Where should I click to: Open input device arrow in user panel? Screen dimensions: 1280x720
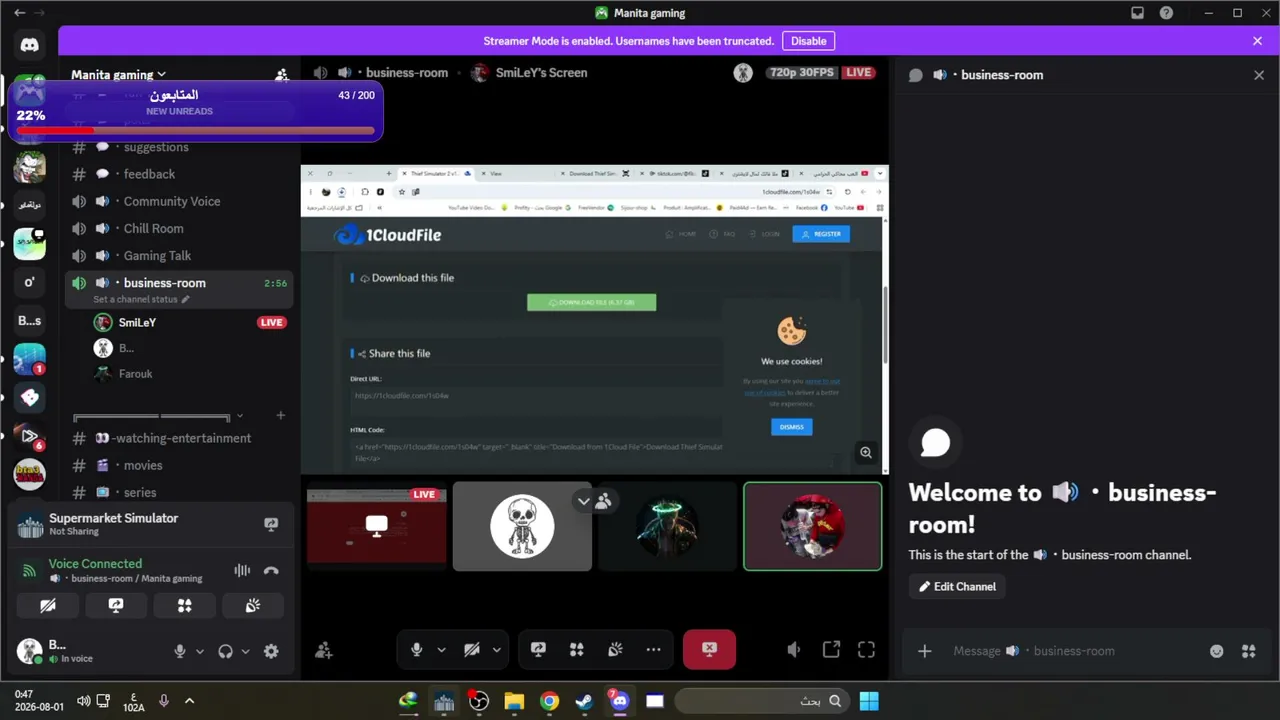click(199, 652)
